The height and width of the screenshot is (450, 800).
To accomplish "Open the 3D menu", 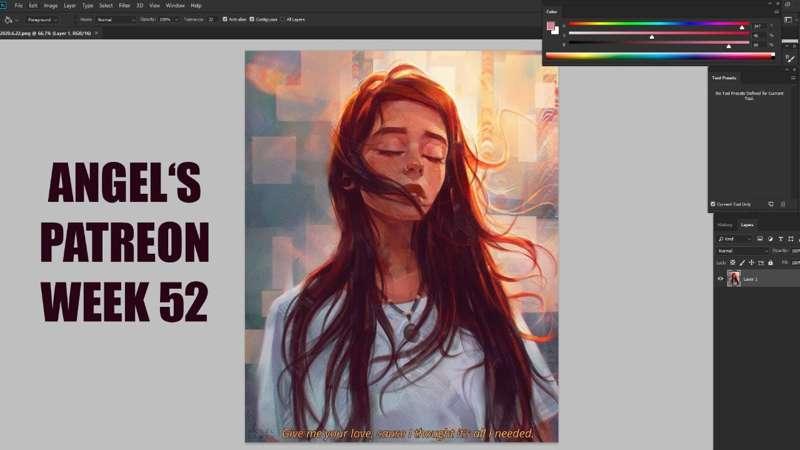I will (140, 6).
